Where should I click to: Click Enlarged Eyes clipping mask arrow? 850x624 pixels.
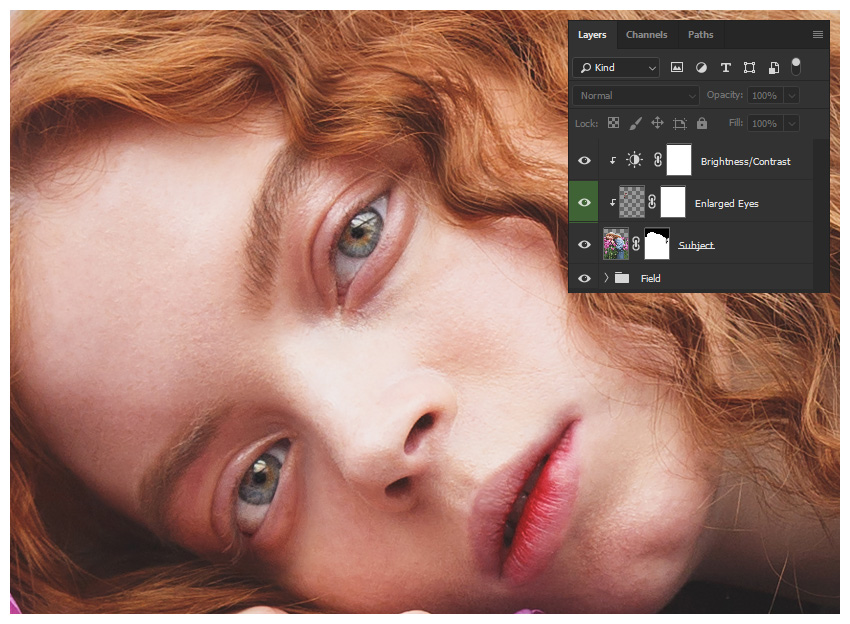(x=613, y=203)
